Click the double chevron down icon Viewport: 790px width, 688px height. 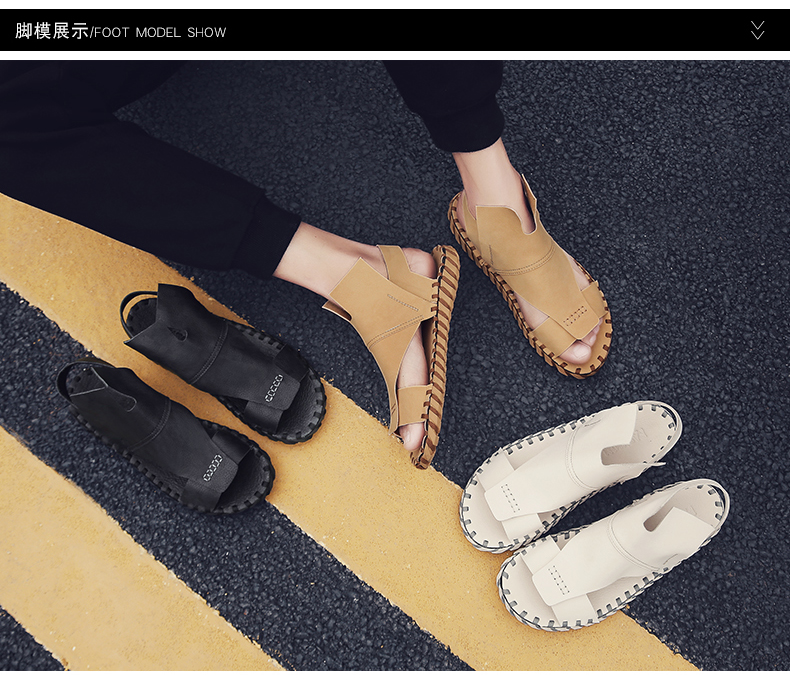(x=757, y=30)
